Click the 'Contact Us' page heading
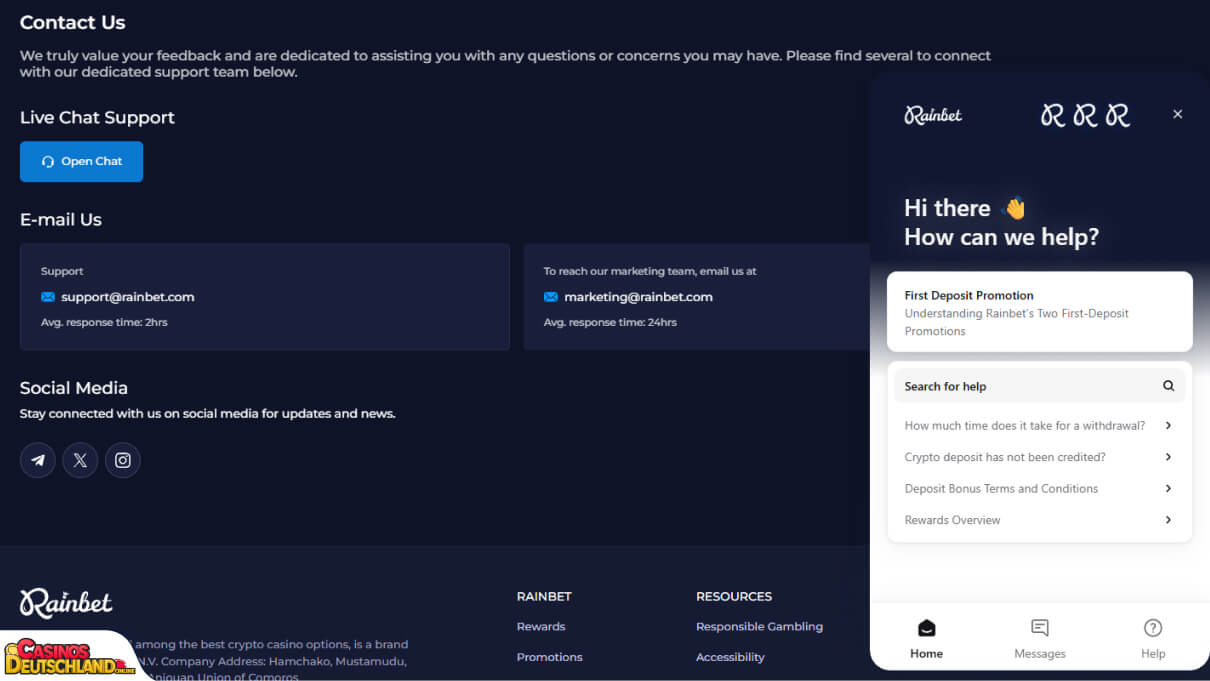Screen dimensions: 1210x681 click(x=73, y=22)
